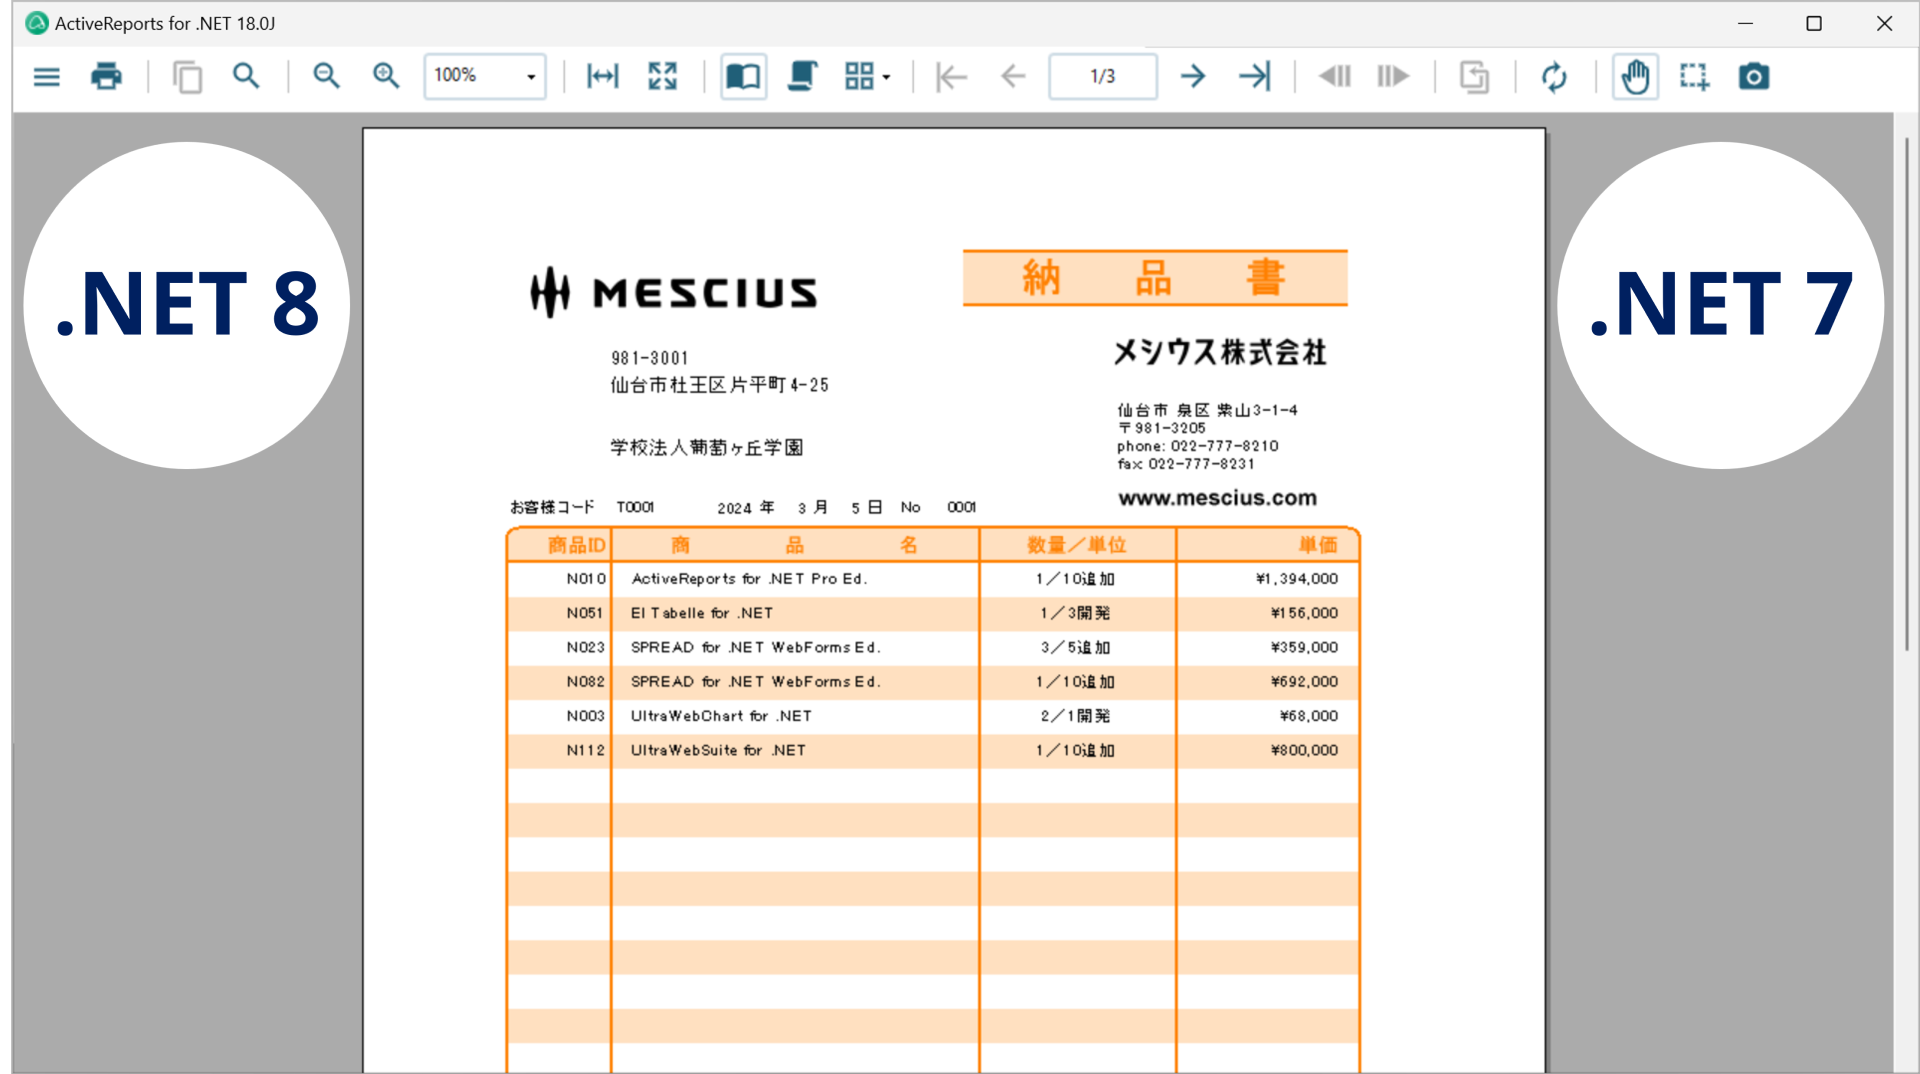Minimize the ActiveReports window
This screenshot has height=1074, width=1920.
[x=1746, y=23]
